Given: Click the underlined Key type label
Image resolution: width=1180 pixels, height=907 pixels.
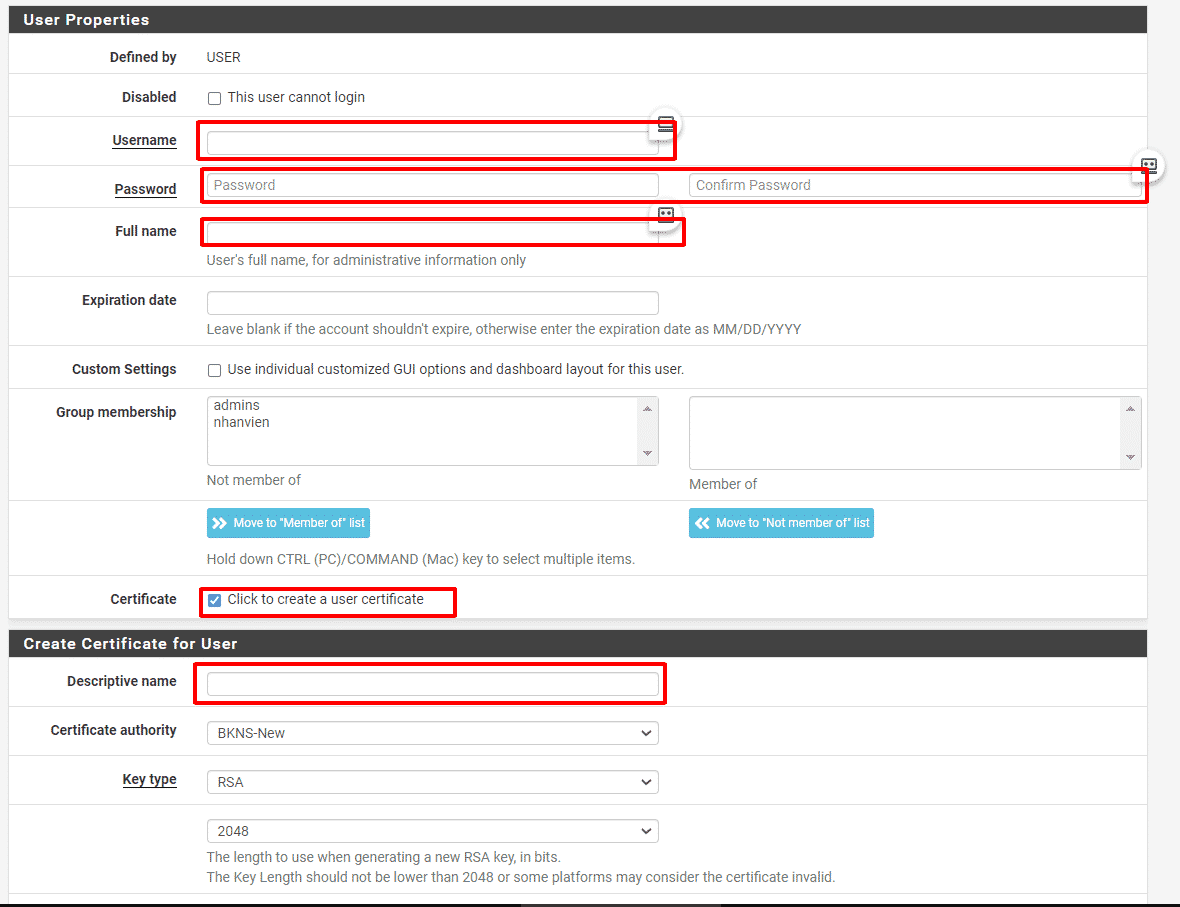Looking at the screenshot, I should 149,780.
